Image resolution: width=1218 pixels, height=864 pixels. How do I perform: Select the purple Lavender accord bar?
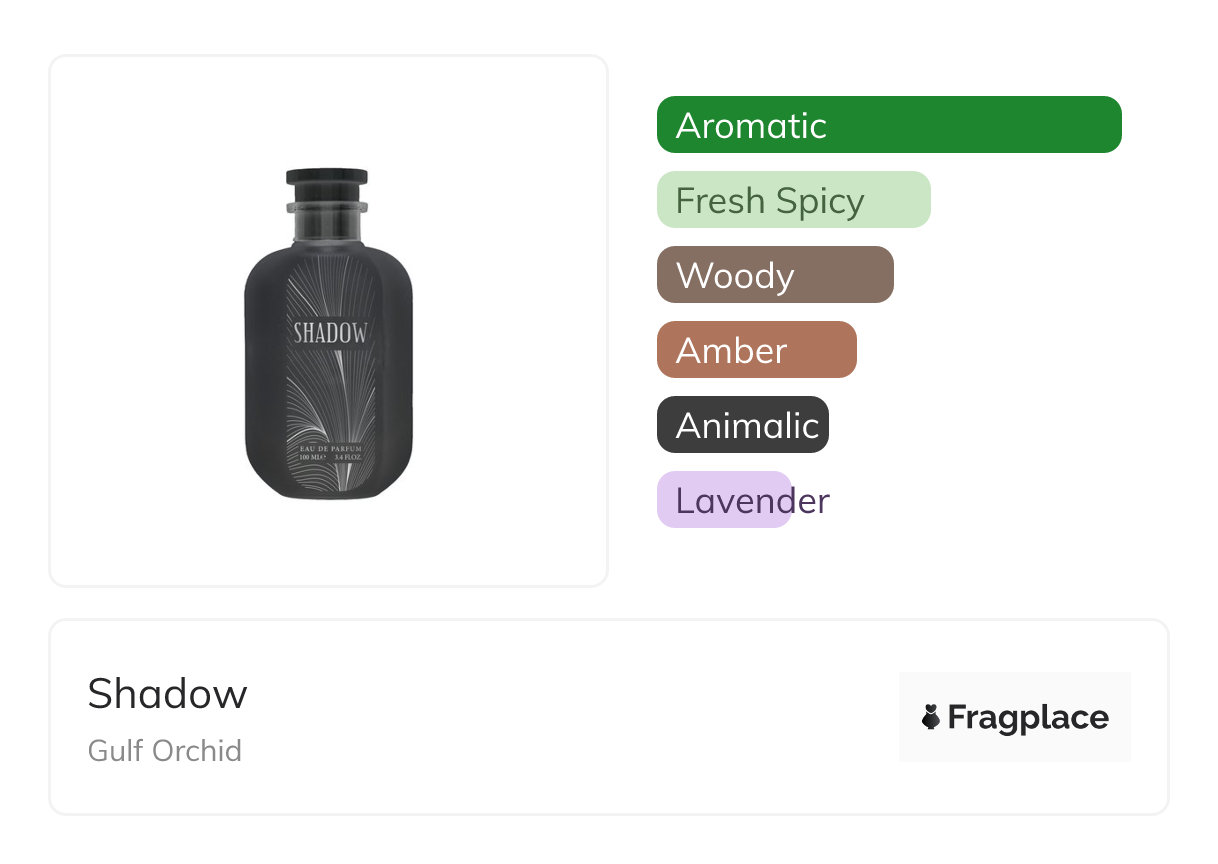click(724, 500)
